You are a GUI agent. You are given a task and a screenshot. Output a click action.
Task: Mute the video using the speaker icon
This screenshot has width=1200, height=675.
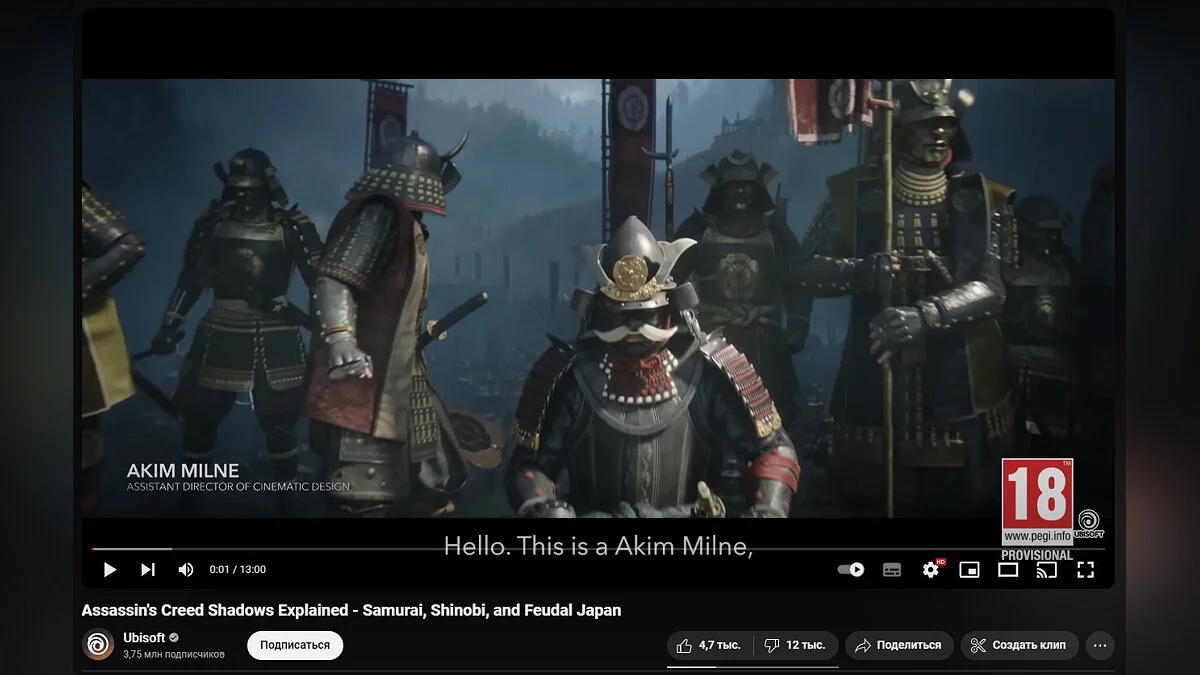pos(186,569)
